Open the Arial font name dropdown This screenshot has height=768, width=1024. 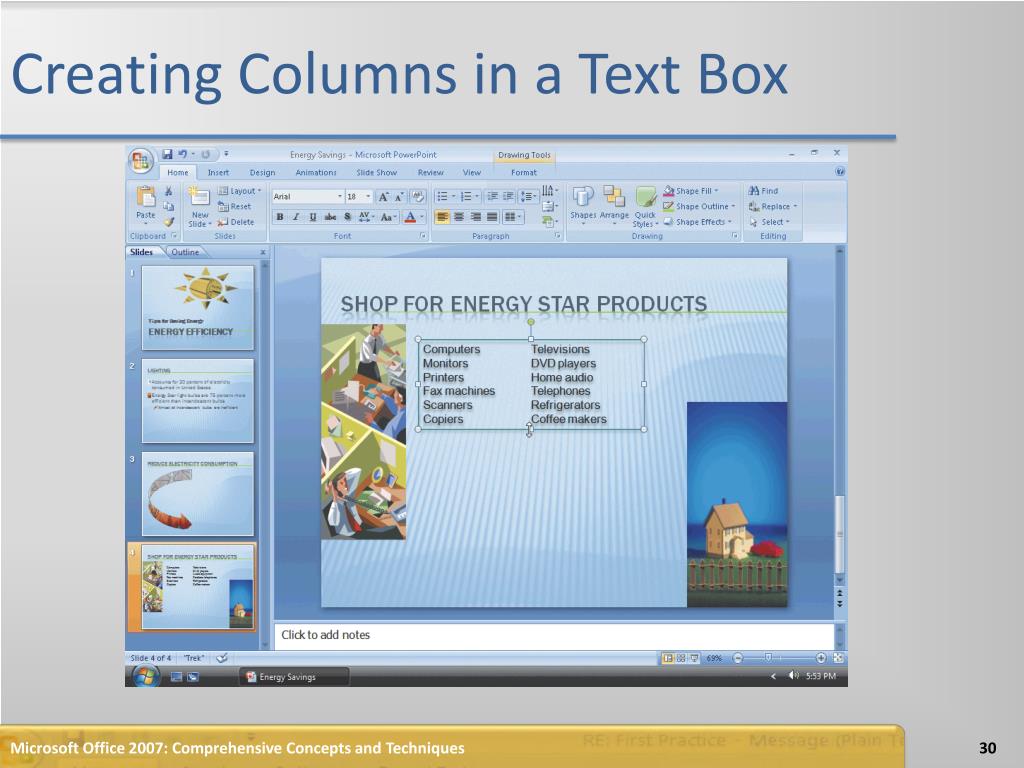[340, 197]
